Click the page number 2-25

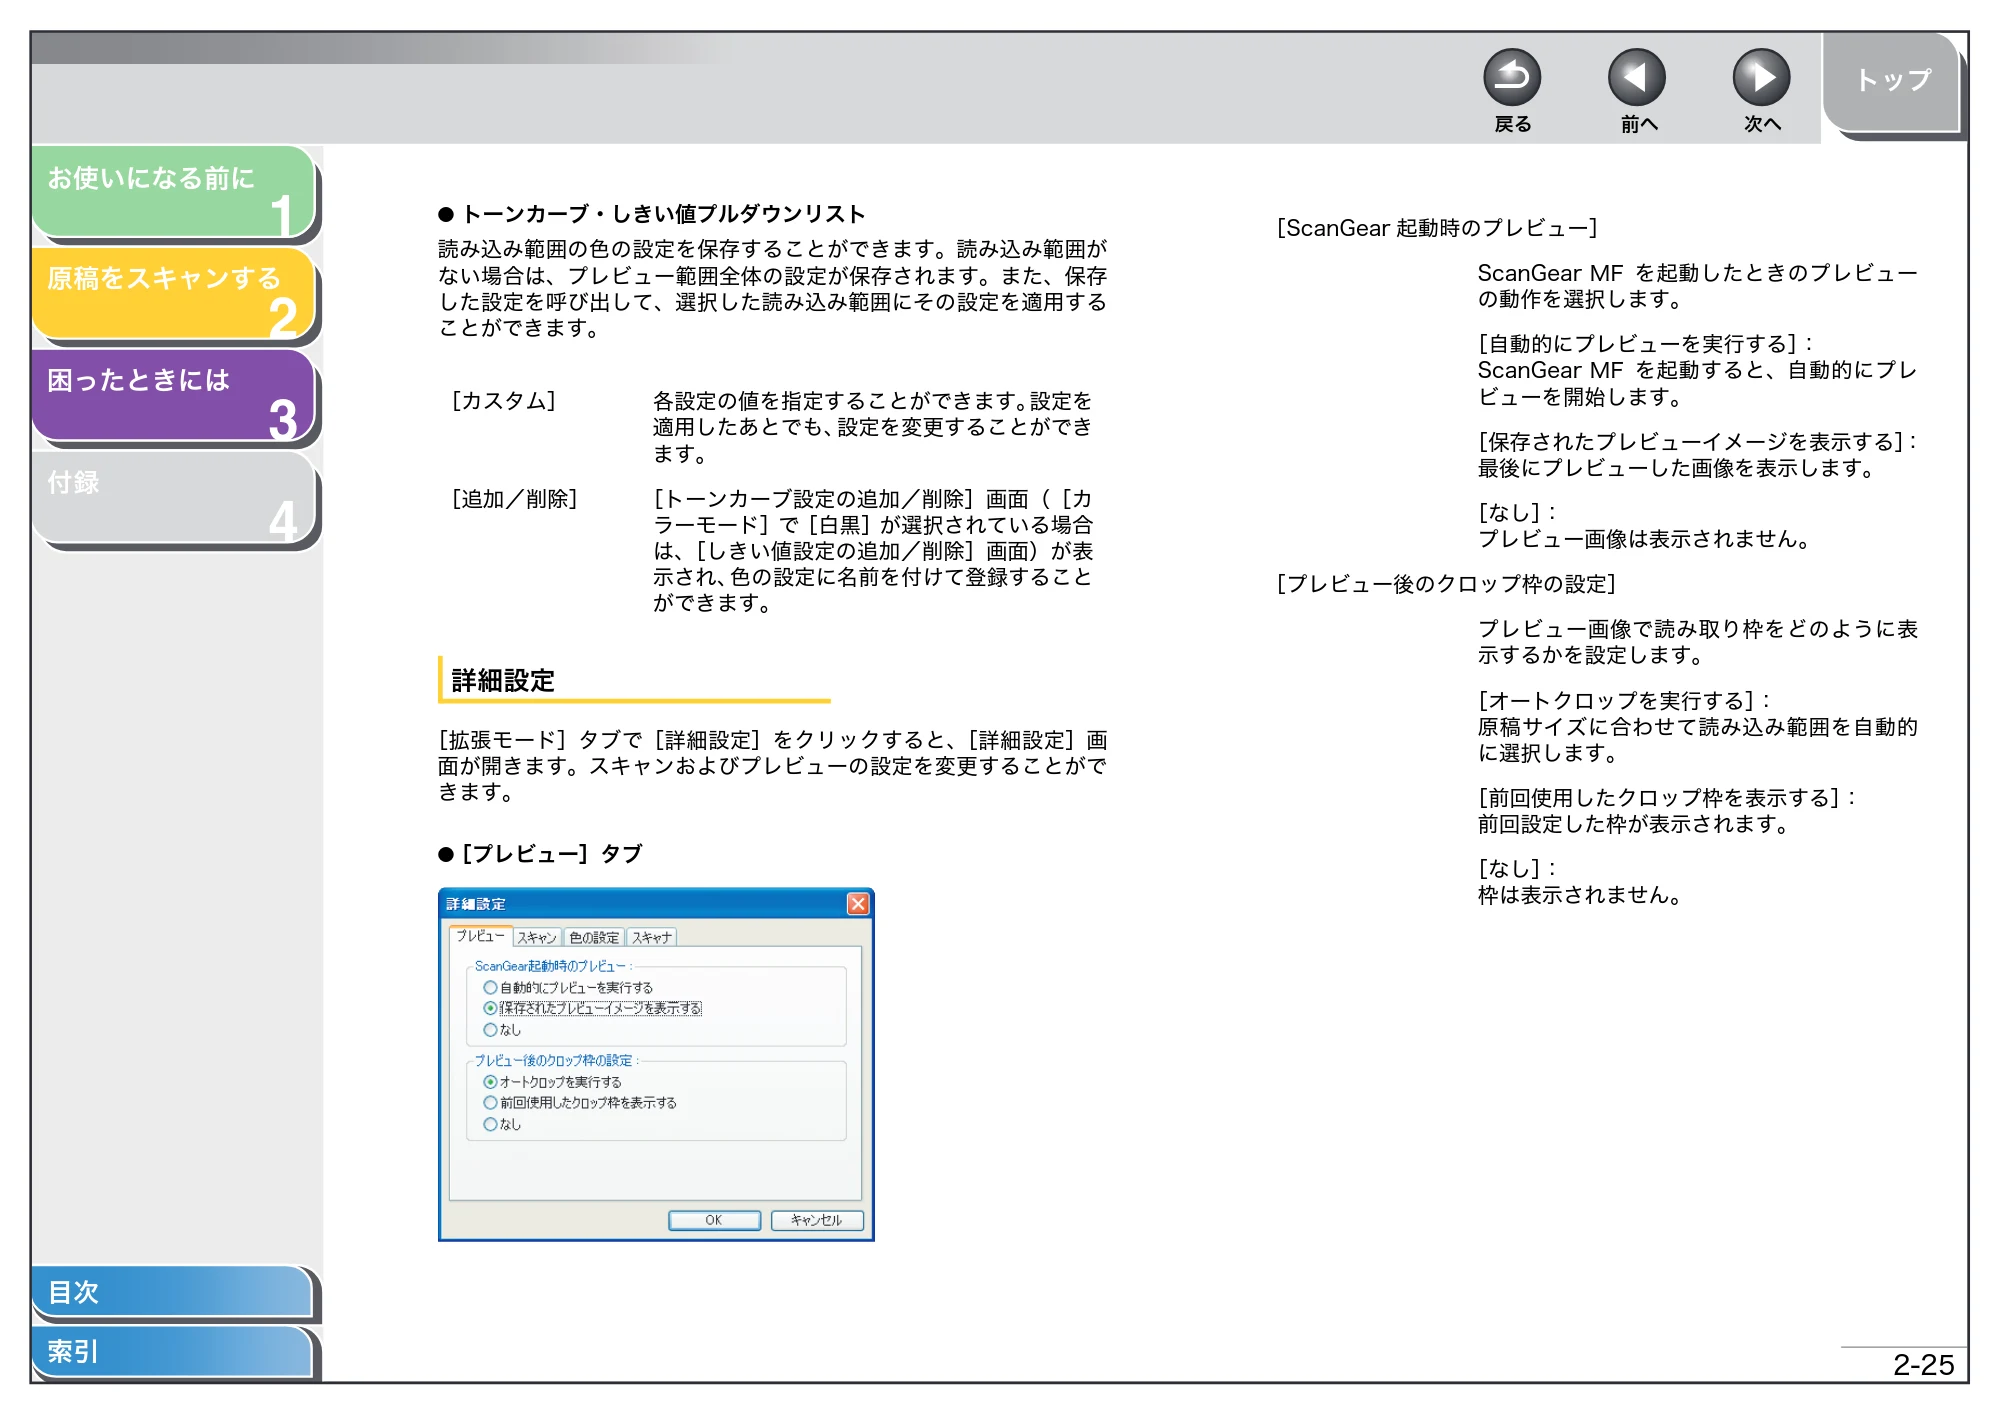(1923, 1365)
